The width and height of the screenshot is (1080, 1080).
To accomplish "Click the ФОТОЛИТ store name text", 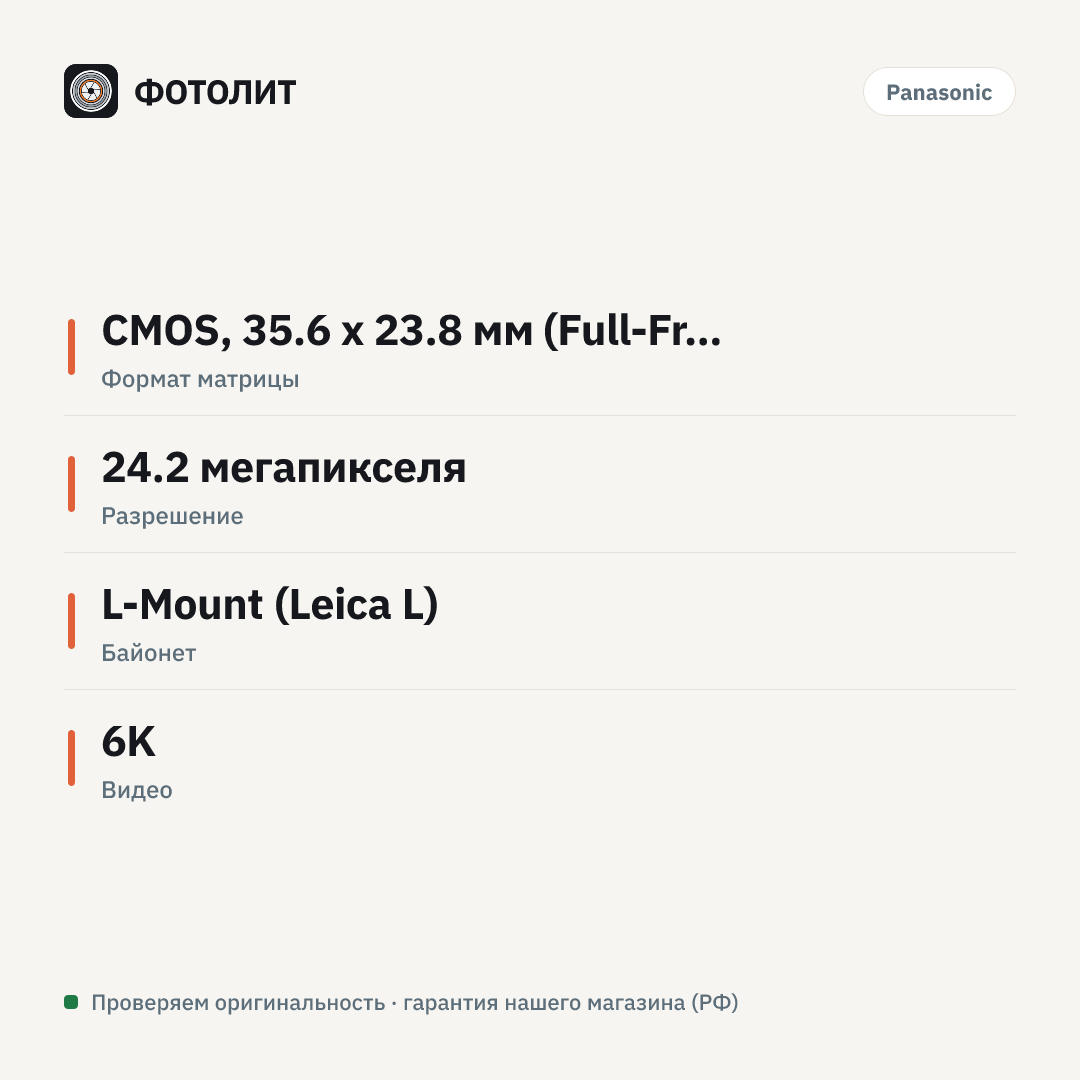I will (215, 92).
